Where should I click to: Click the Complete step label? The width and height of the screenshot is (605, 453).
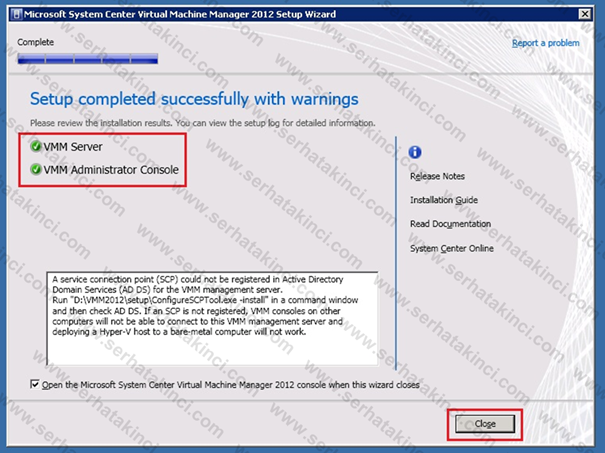point(35,42)
